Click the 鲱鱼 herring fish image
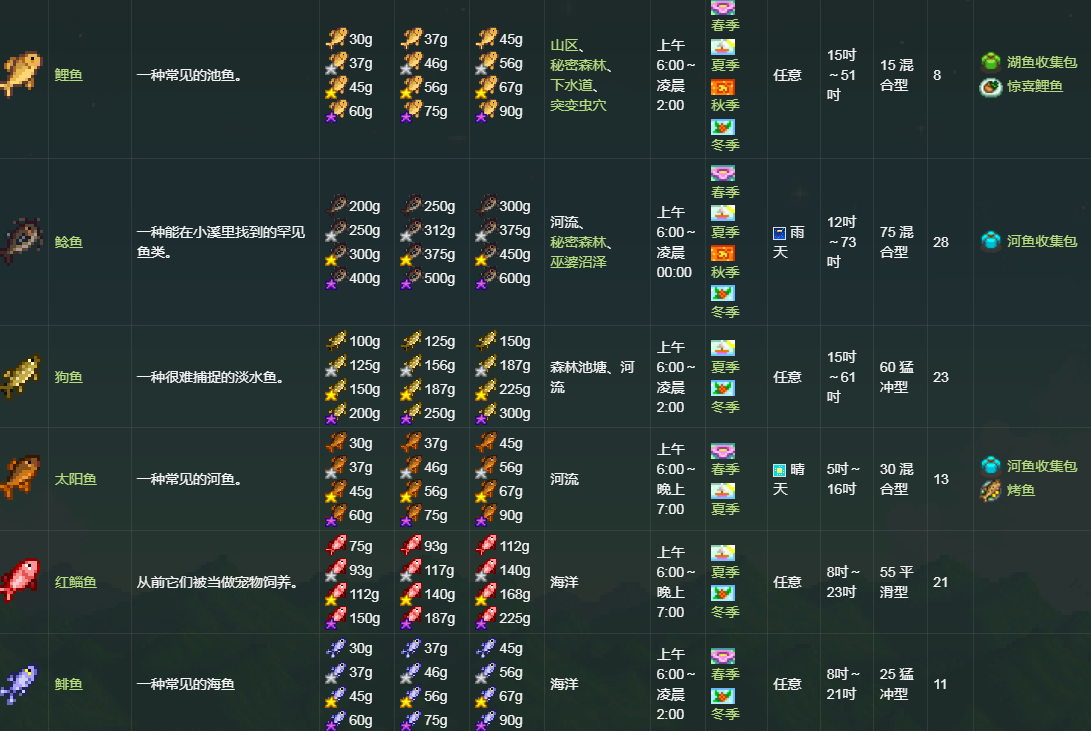The height and width of the screenshot is (731, 1091). point(22,684)
